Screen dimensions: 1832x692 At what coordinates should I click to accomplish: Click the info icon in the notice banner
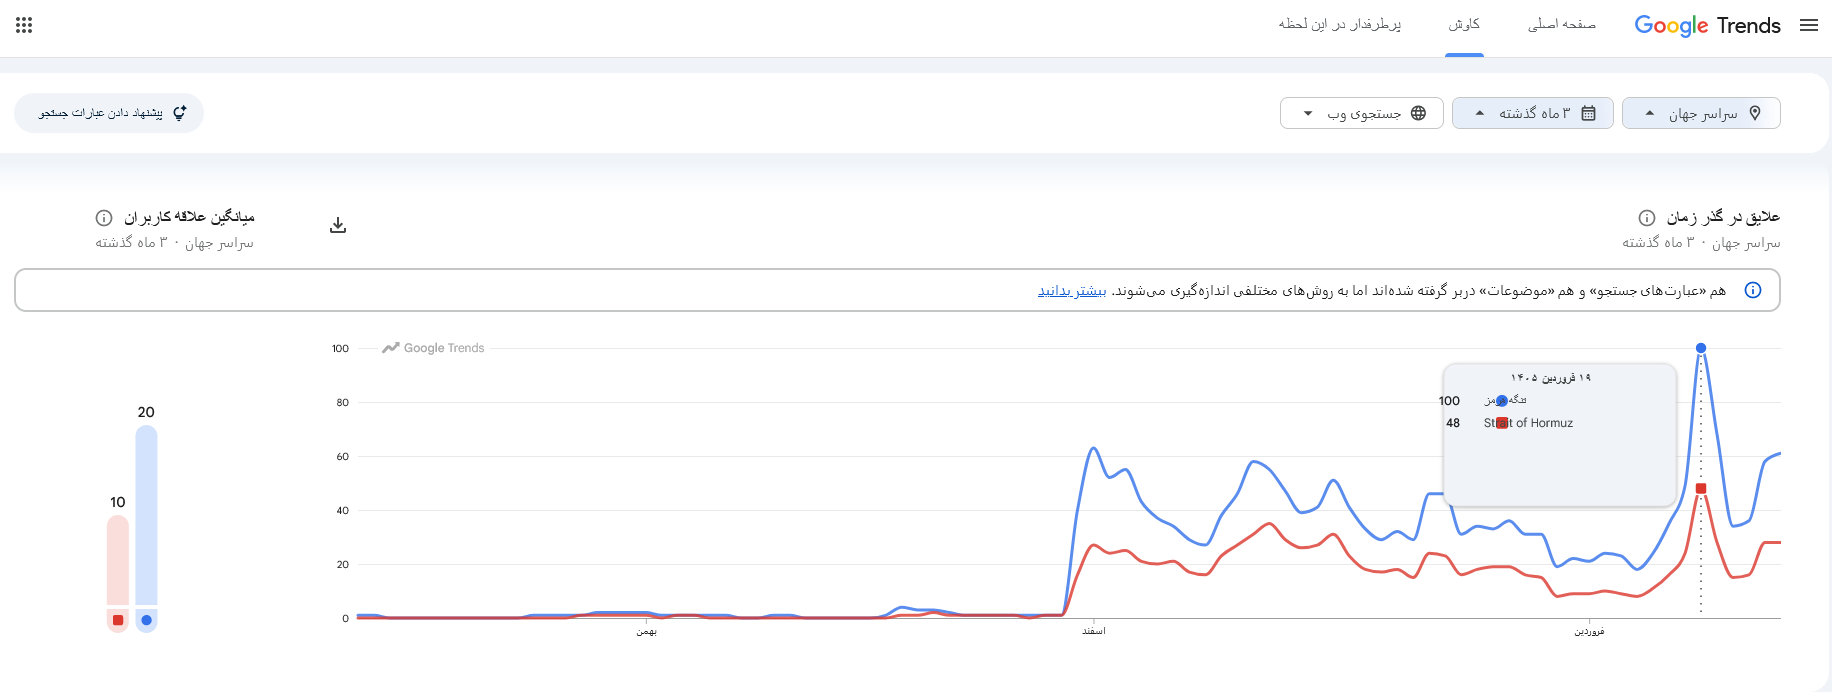point(1753,290)
